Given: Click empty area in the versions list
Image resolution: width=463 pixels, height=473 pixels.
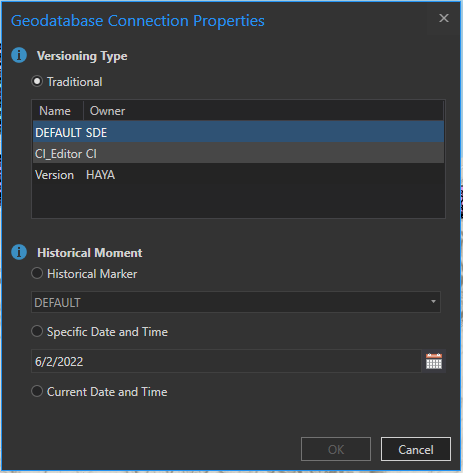Looking at the screenshot, I should (238, 201).
